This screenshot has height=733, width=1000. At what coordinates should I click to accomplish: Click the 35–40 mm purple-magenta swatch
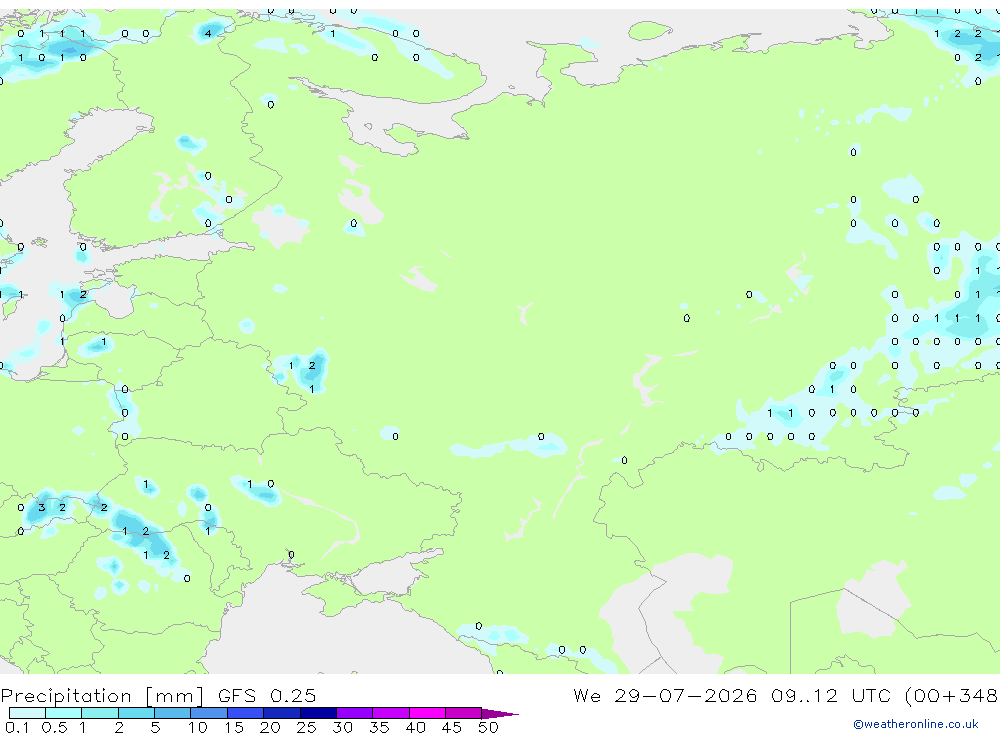[391, 713]
